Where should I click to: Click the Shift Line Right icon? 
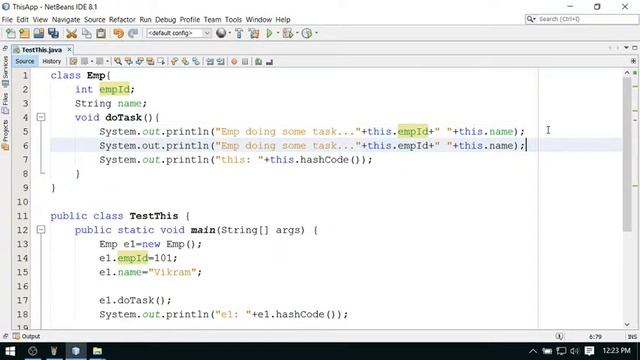click(x=220, y=62)
